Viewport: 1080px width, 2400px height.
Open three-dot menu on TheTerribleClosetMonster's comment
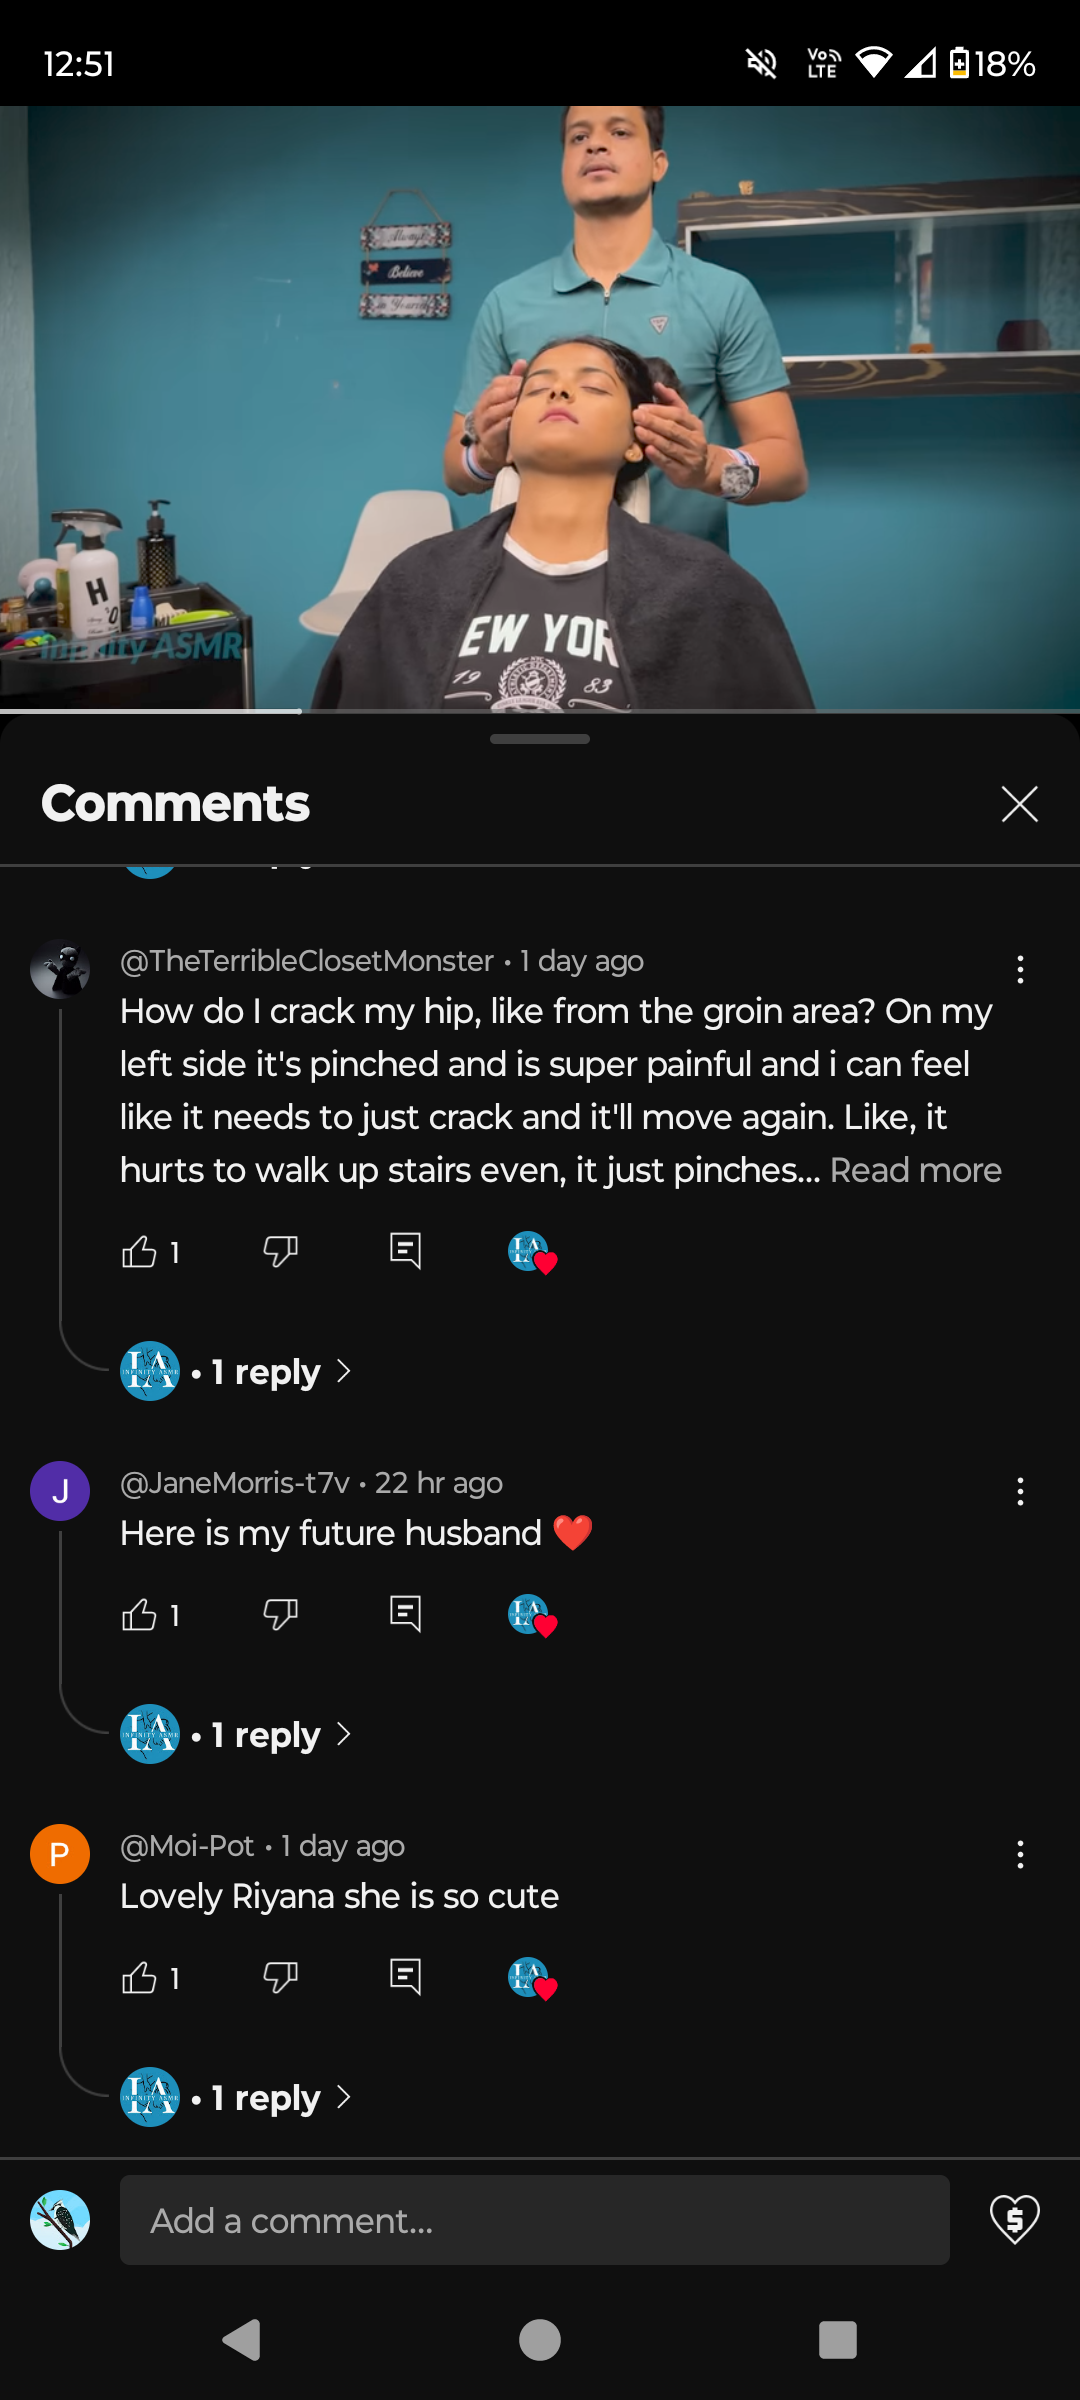[1020, 969]
